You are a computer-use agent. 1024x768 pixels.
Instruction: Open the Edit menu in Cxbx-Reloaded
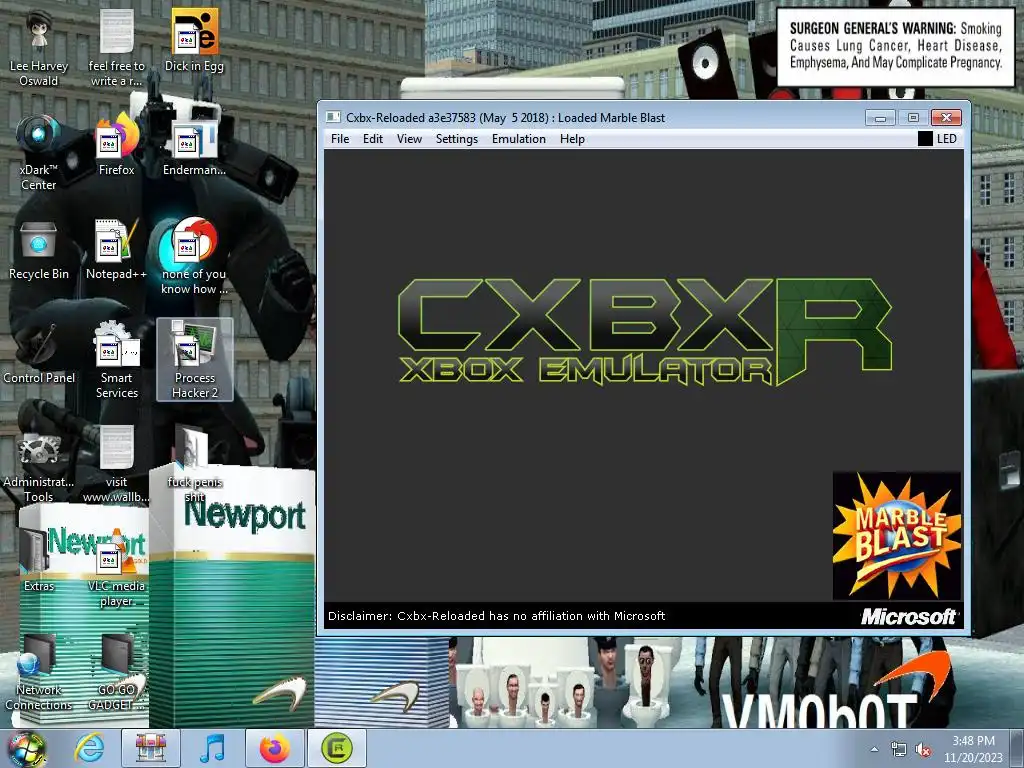373,138
